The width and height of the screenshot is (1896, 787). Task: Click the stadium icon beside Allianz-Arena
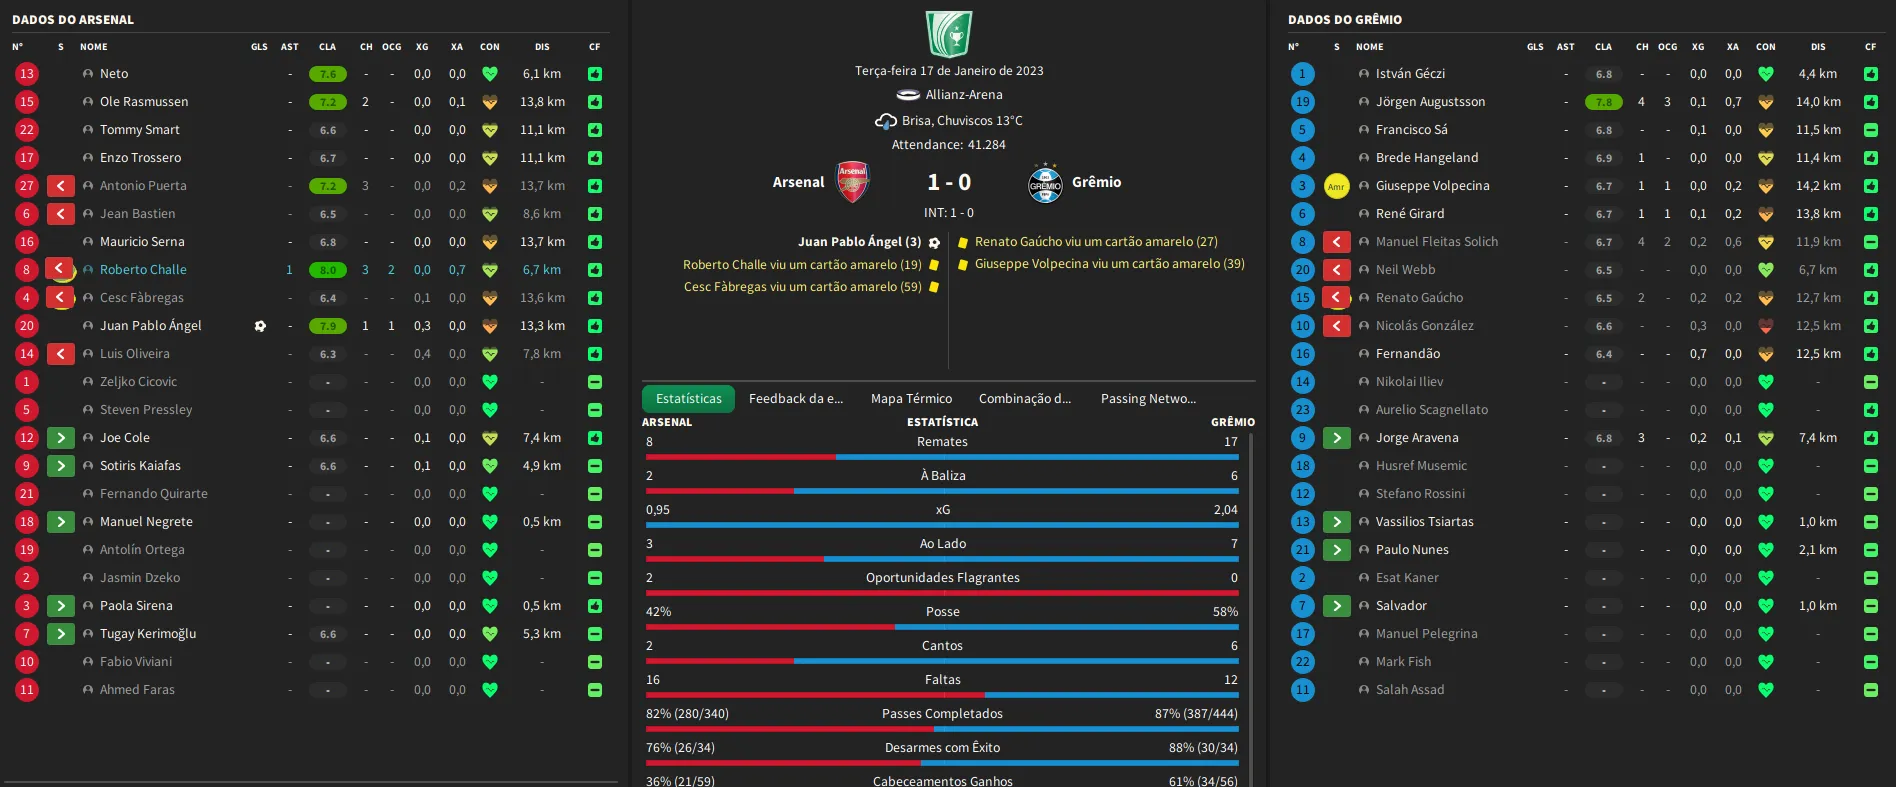[908, 95]
